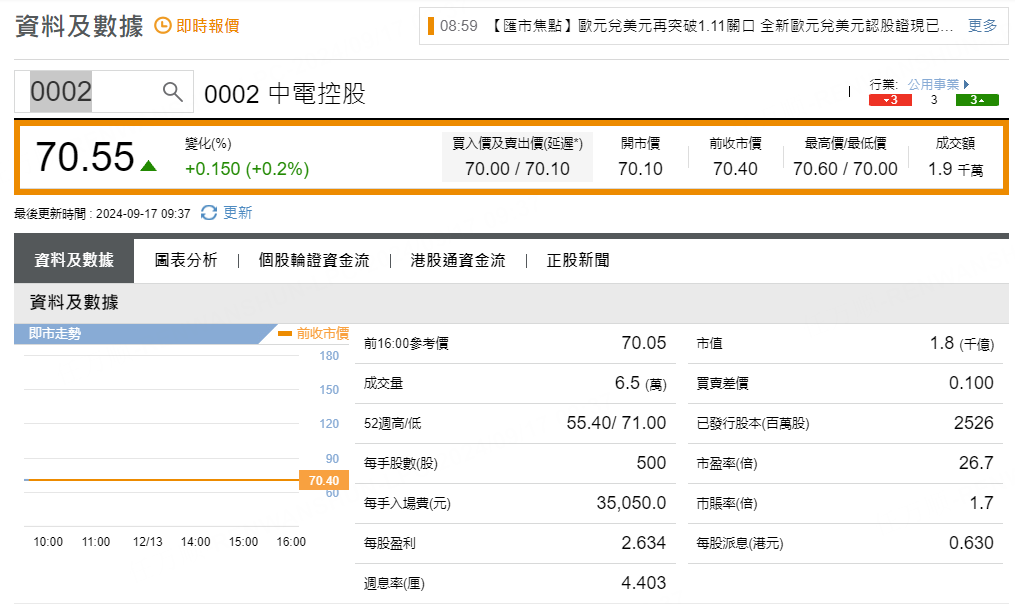Click the last update time 2024-09-17 09:37

(x=143, y=214)
